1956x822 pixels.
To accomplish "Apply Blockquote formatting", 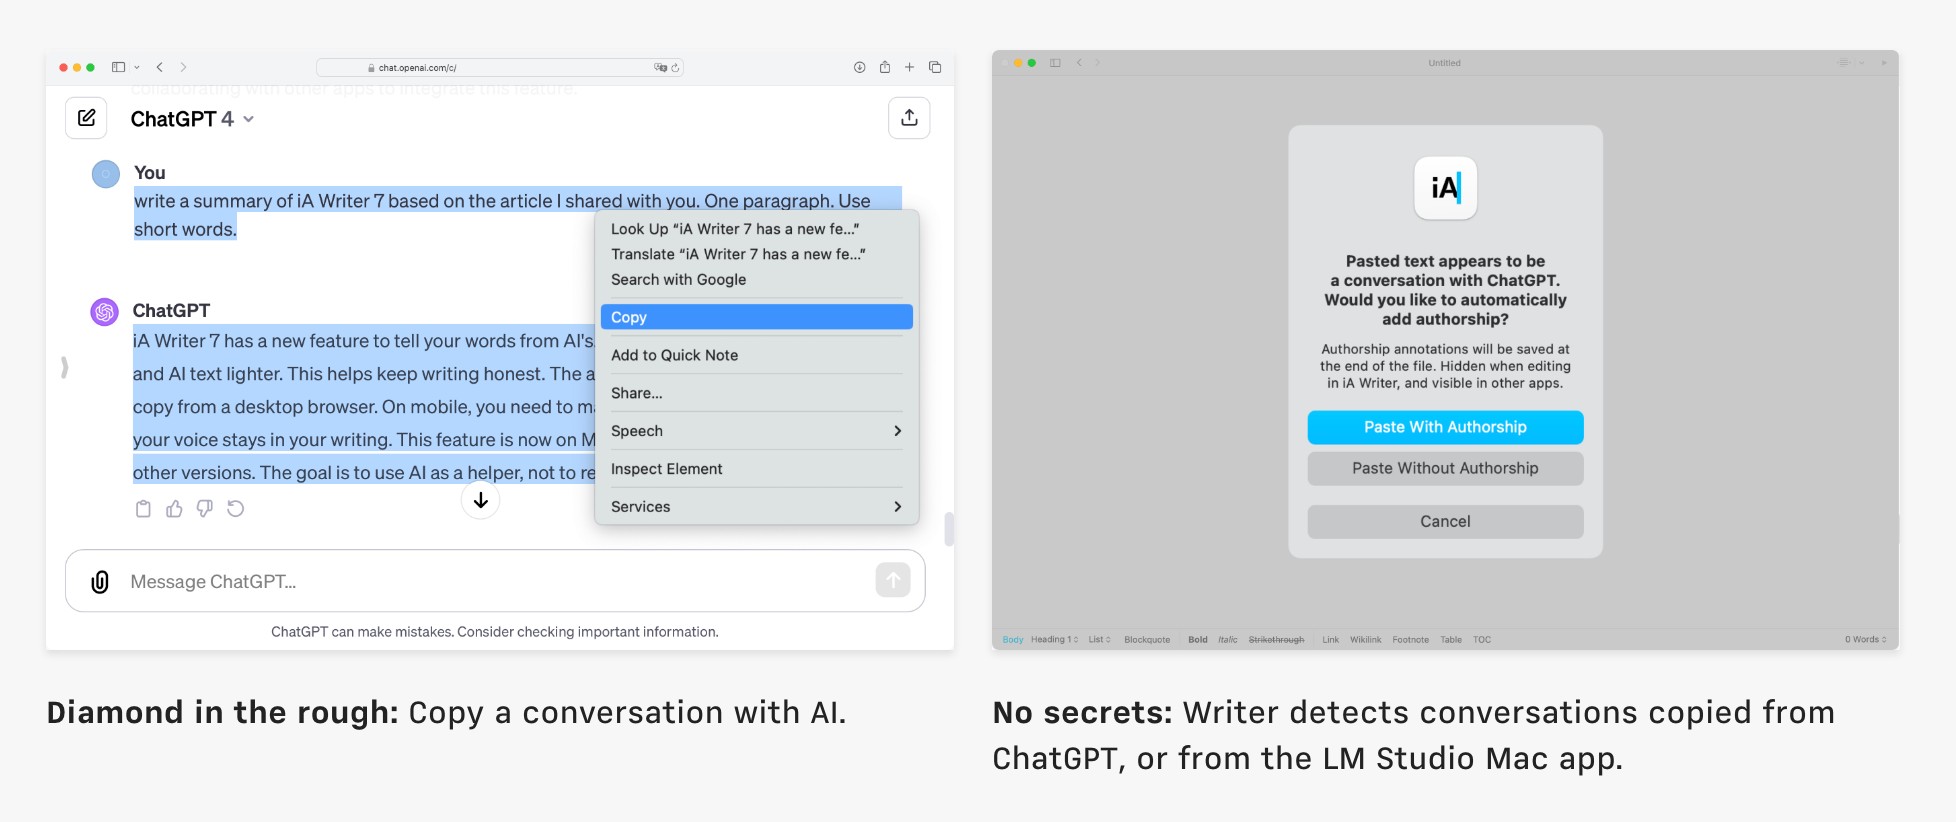I will coord(1147,640).
